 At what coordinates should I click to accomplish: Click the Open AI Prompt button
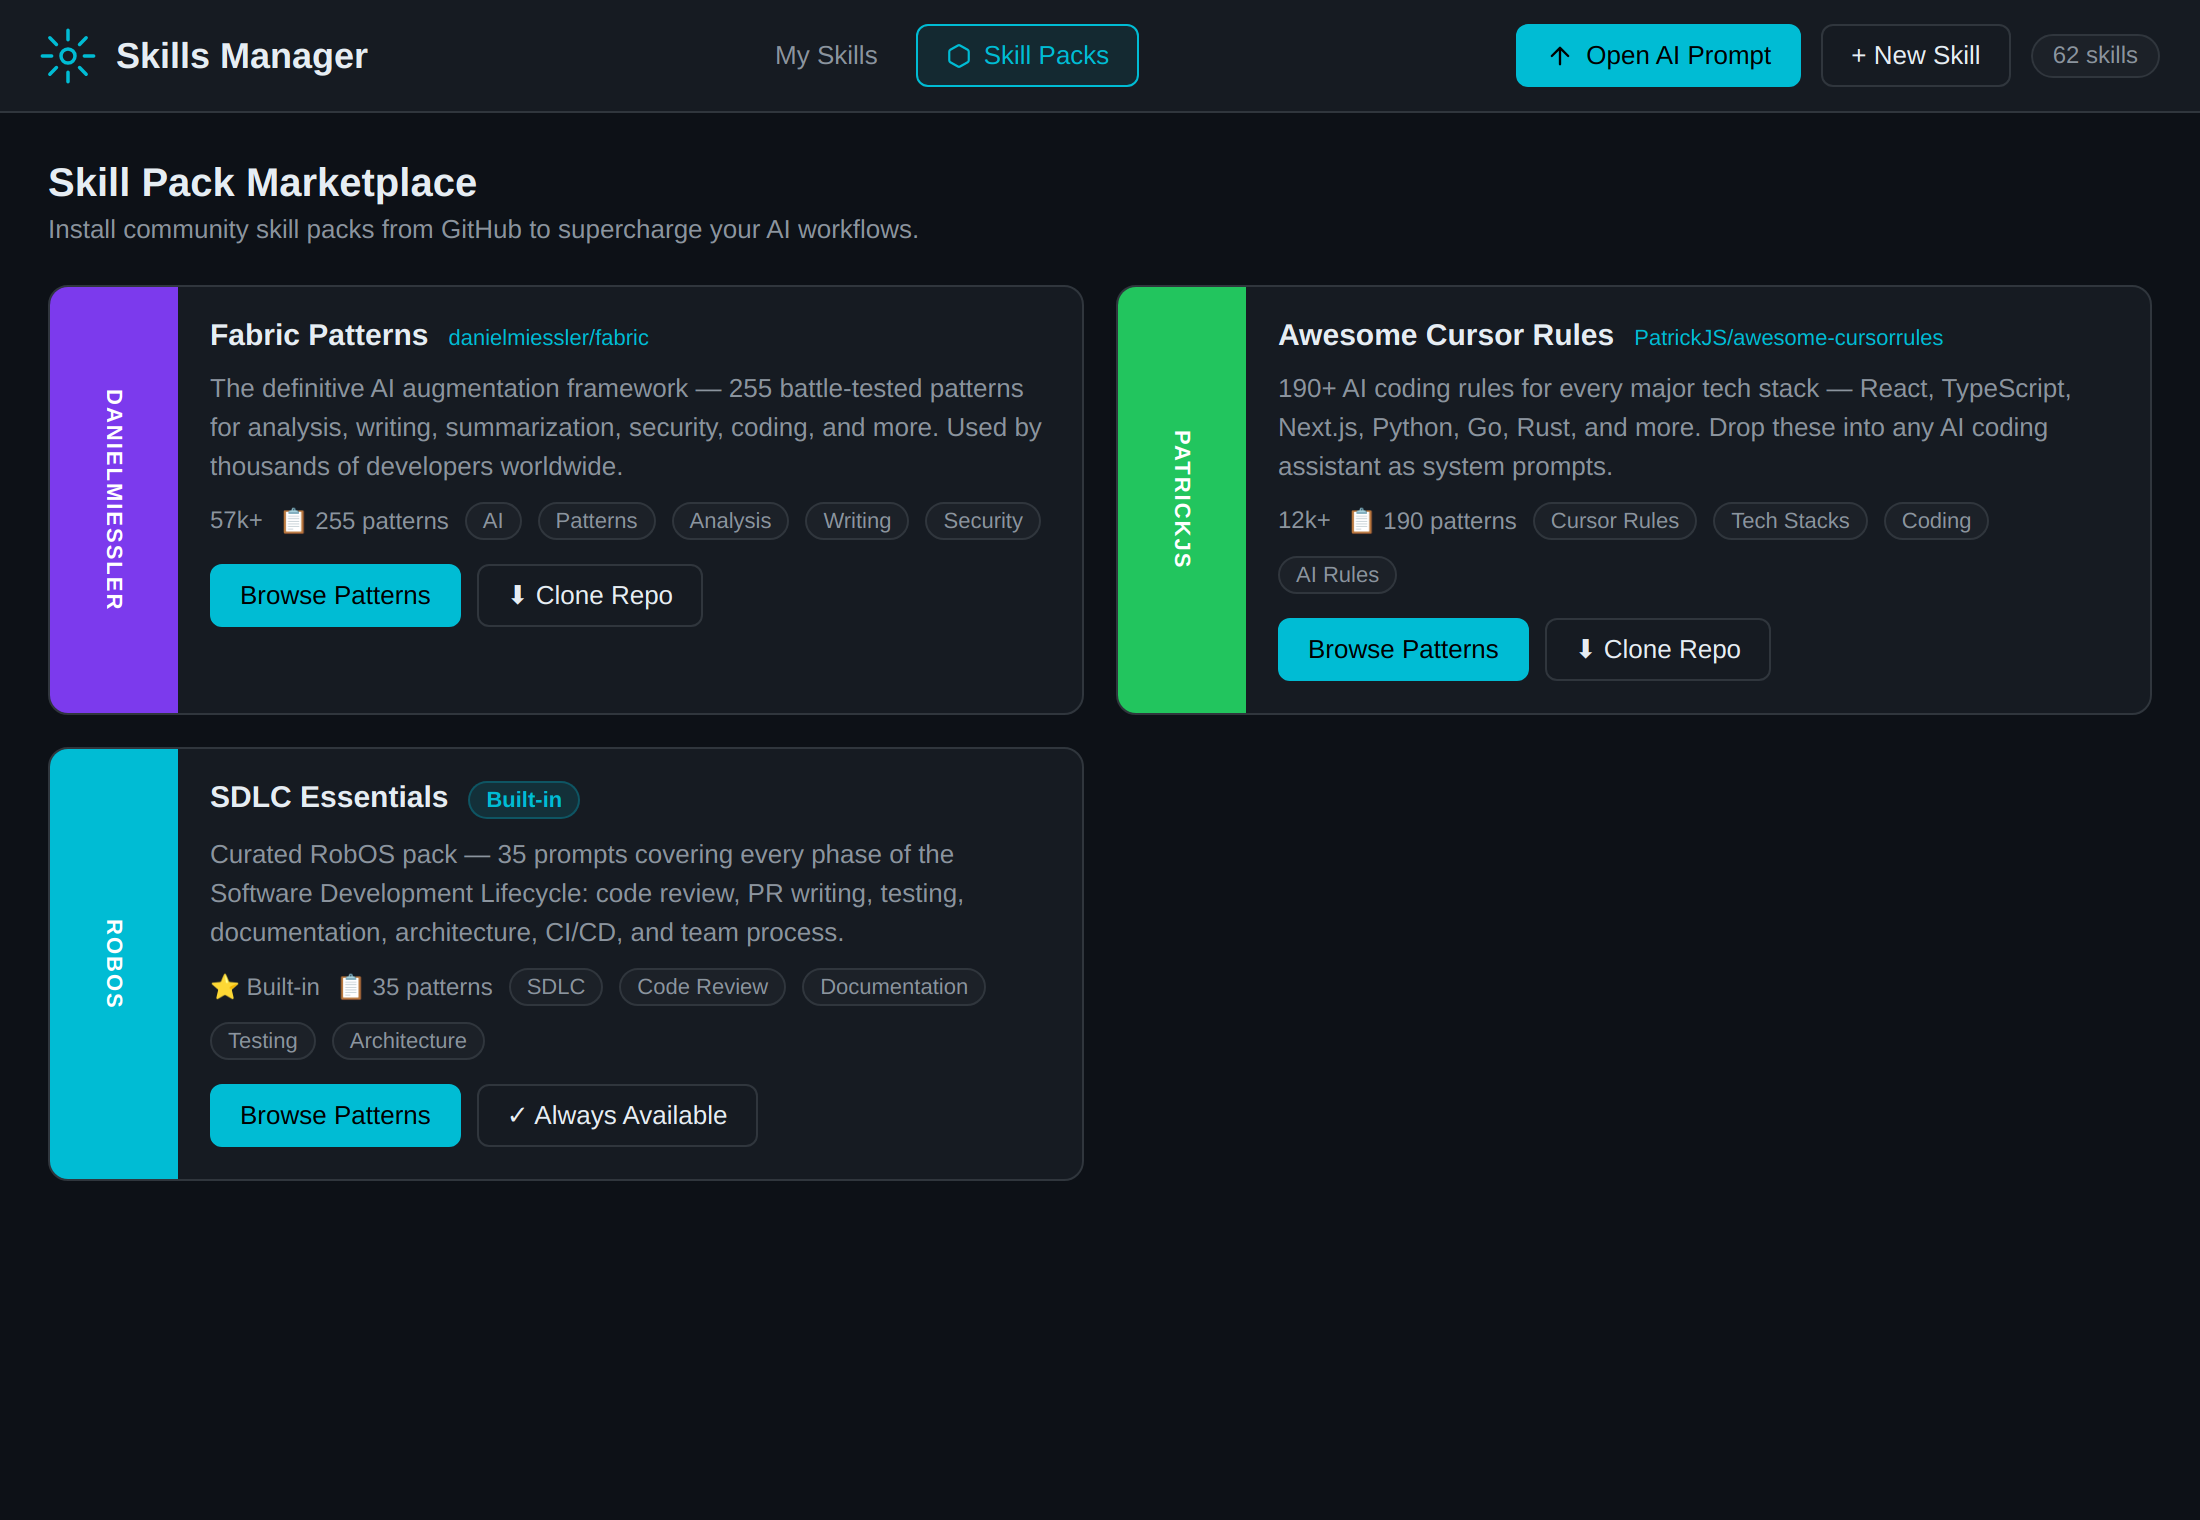pos(1658,56)
